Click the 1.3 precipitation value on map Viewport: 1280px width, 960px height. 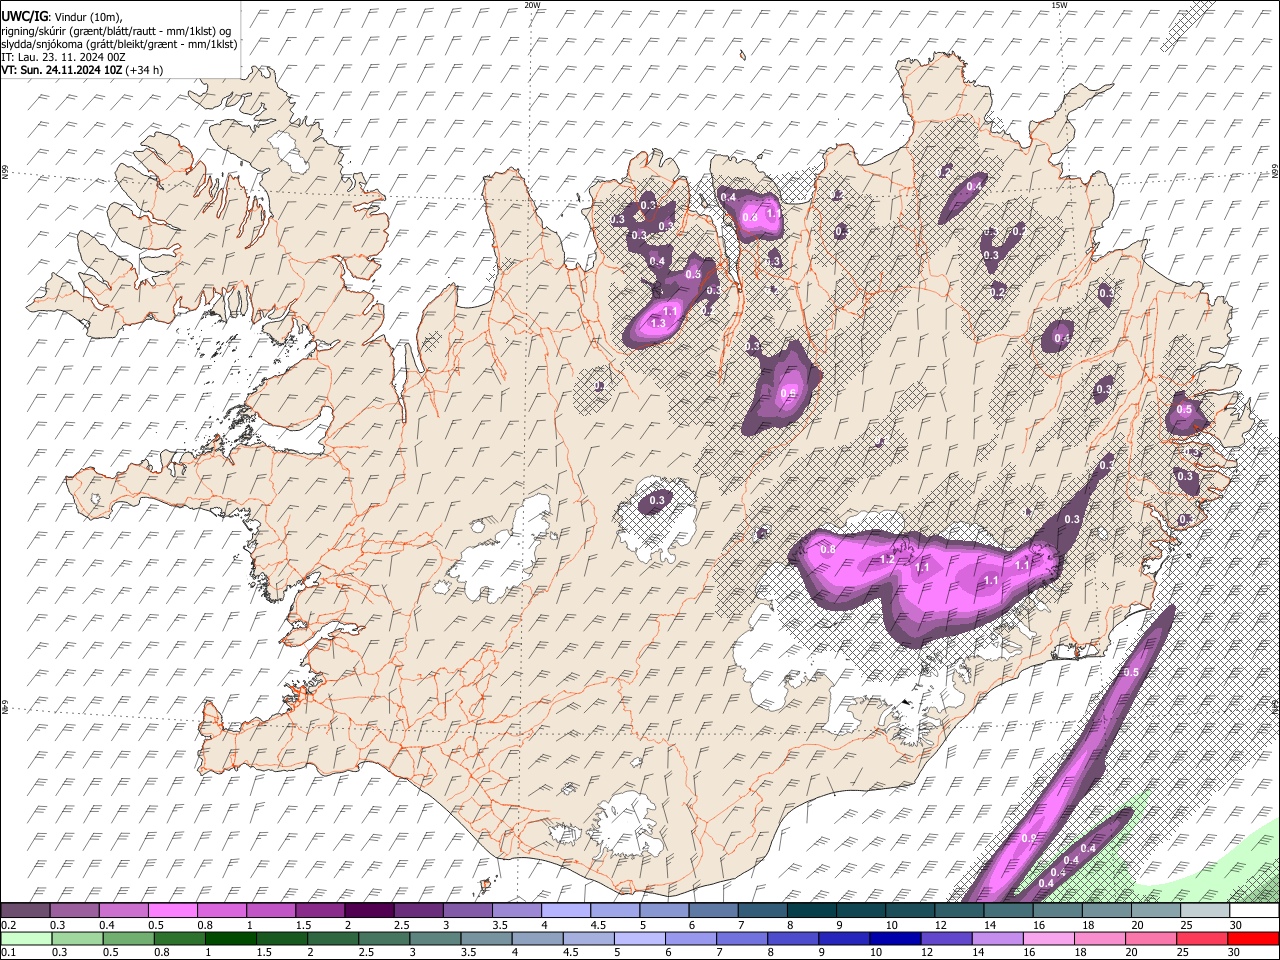pyautogui.click(x=658, y=323)
